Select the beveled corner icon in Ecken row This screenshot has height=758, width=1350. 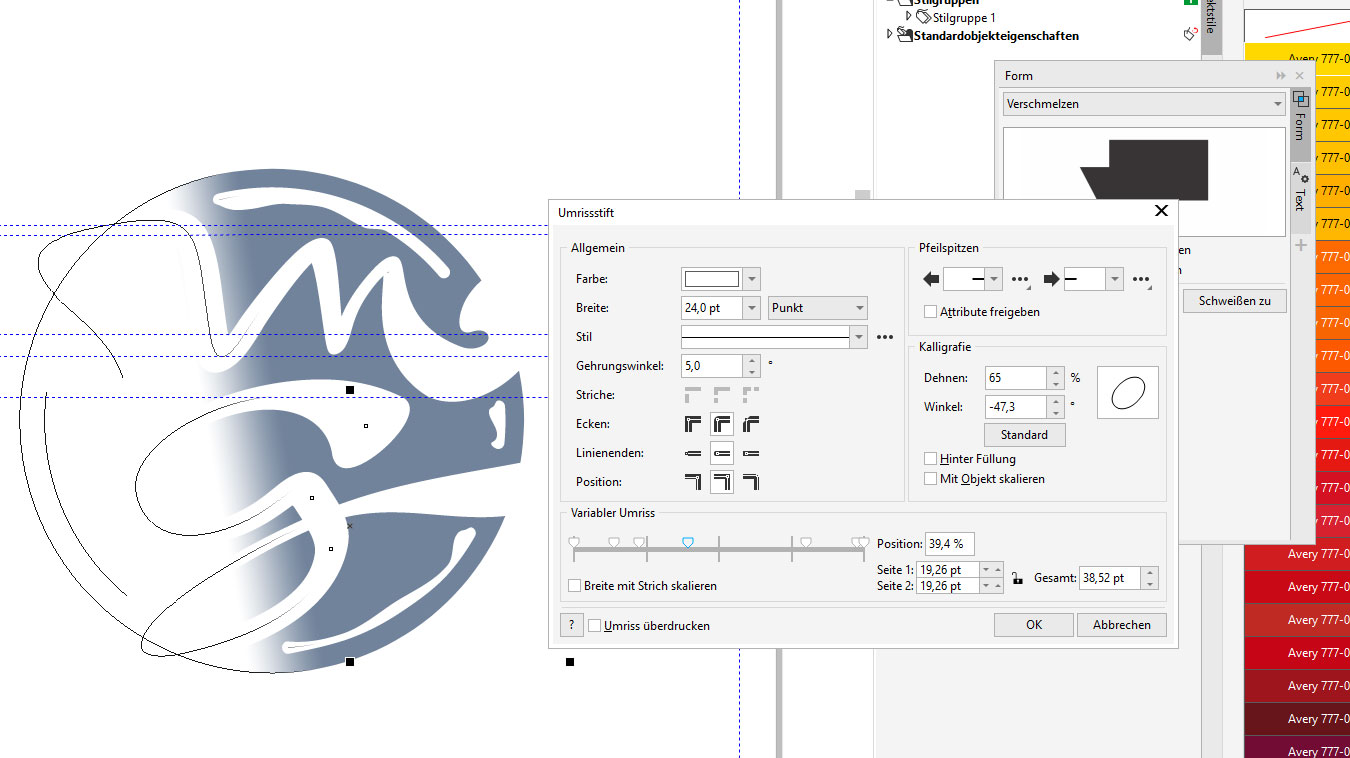click(x=751, y=424)
